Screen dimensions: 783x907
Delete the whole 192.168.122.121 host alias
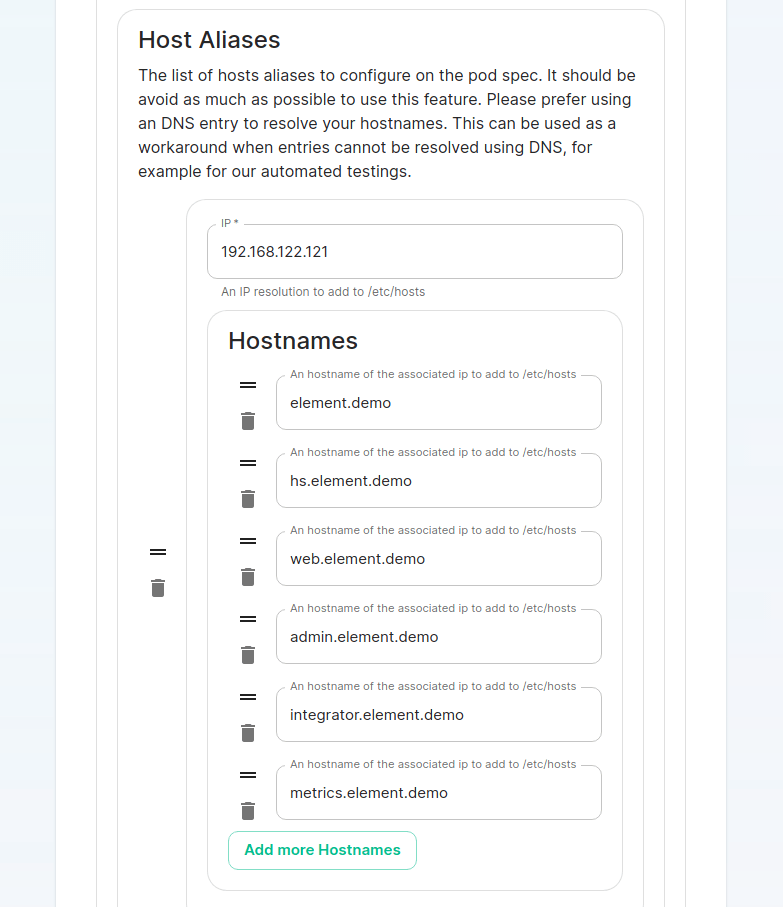coord(158,588)
